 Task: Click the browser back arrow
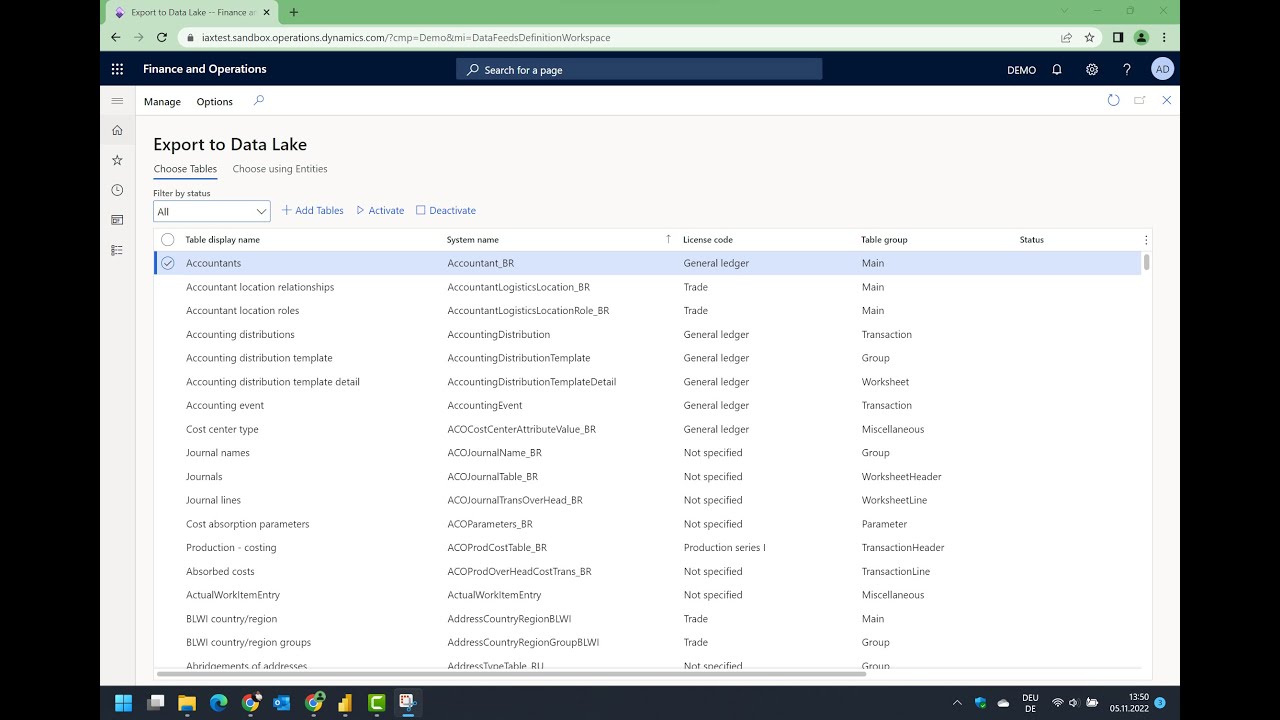[115, 37]
